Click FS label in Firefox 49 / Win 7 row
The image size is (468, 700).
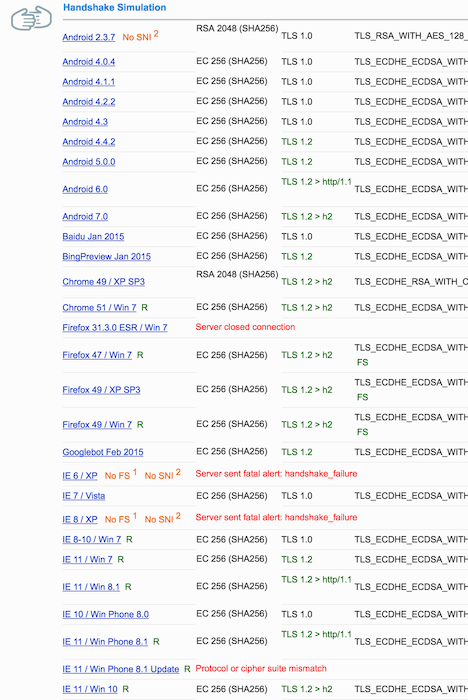(x=363, y=432)
